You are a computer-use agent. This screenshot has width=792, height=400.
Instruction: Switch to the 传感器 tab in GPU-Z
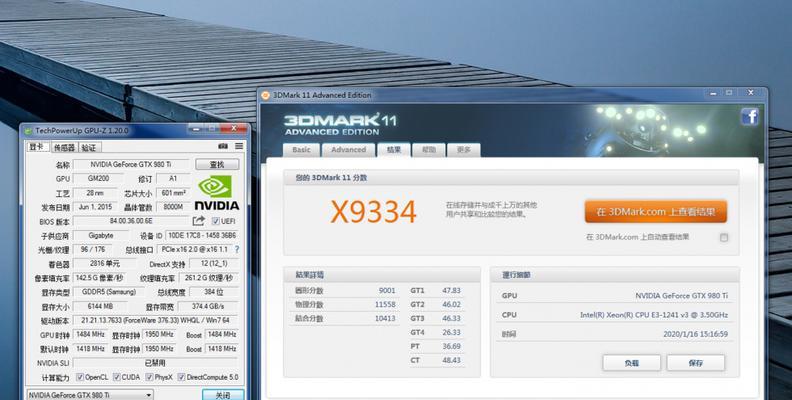64,147
